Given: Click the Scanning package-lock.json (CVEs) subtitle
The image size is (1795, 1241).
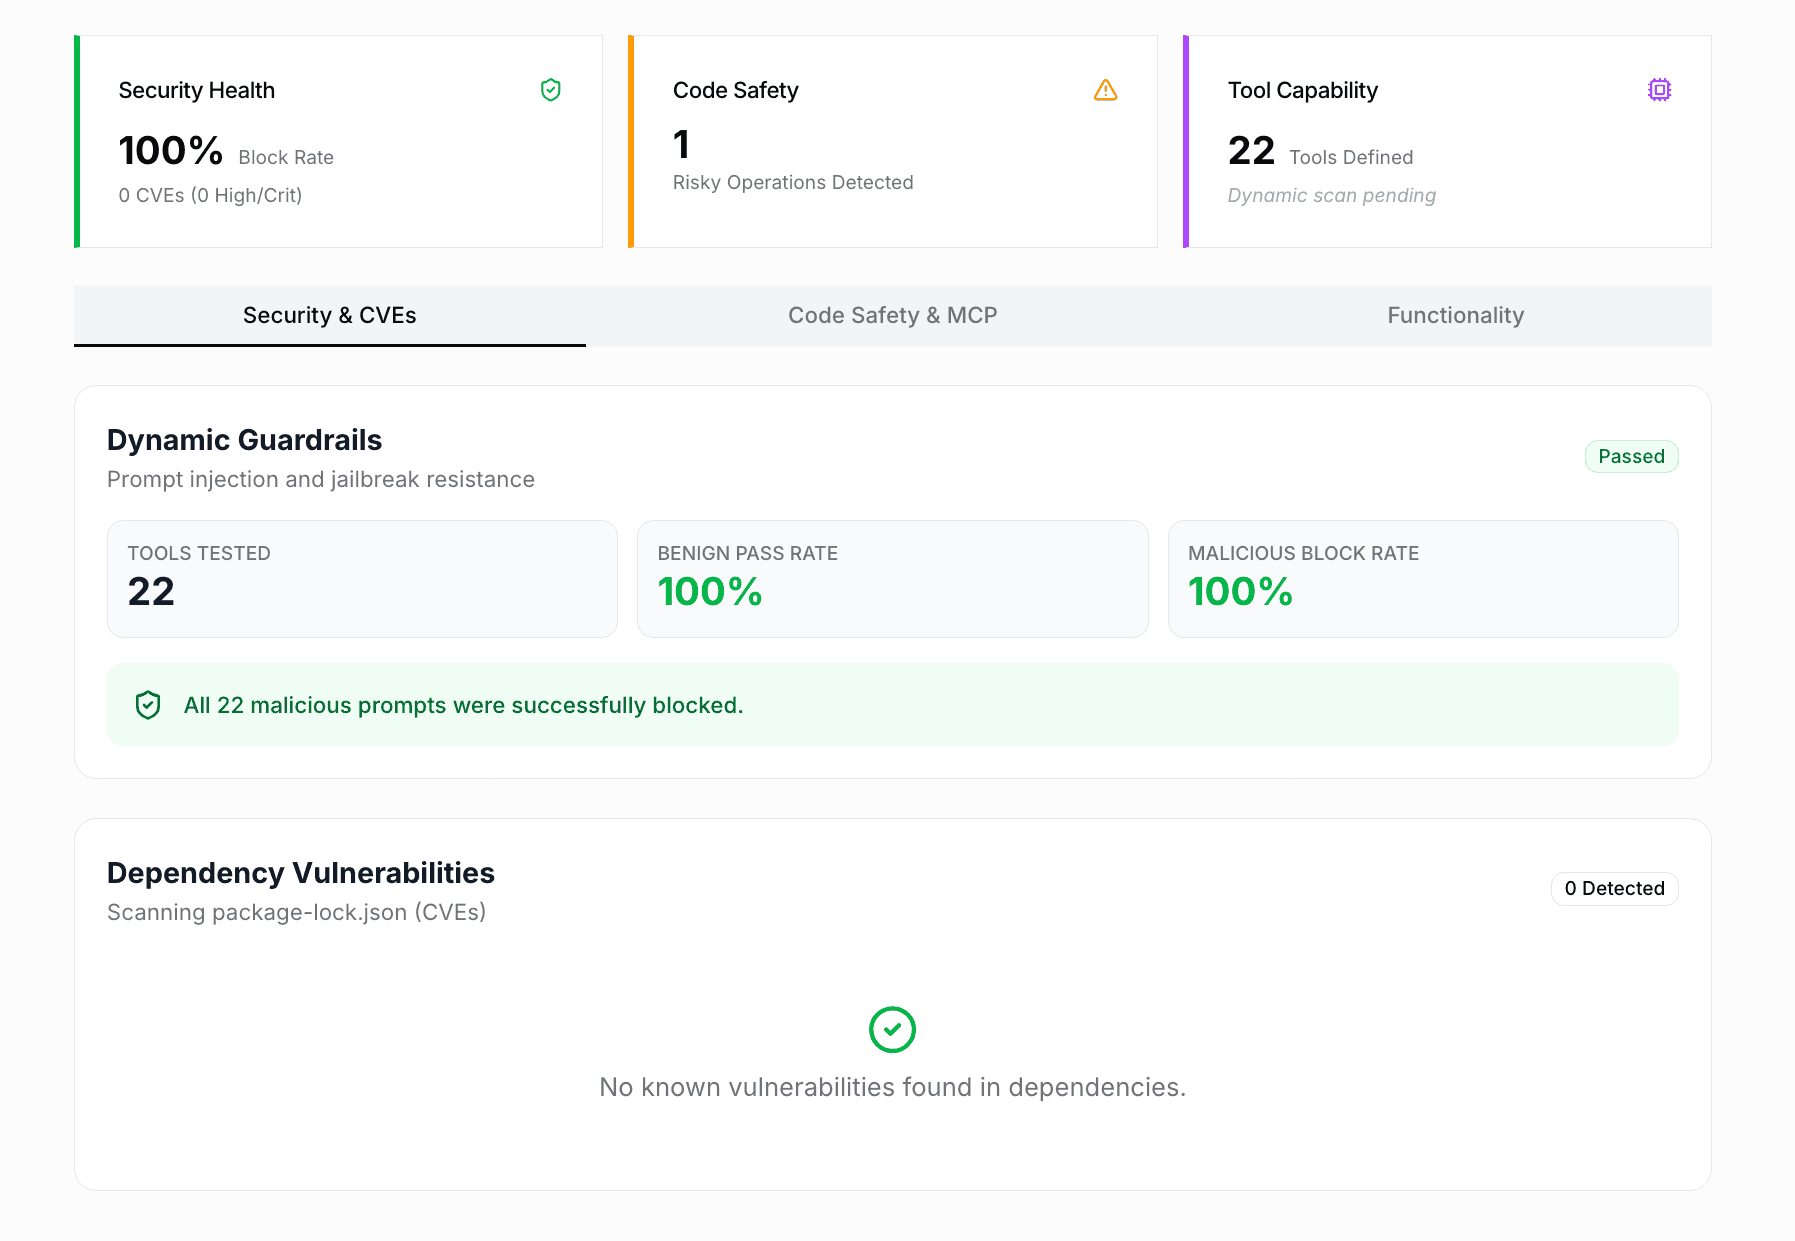Looking at the screenshot, I should (297, 913).
